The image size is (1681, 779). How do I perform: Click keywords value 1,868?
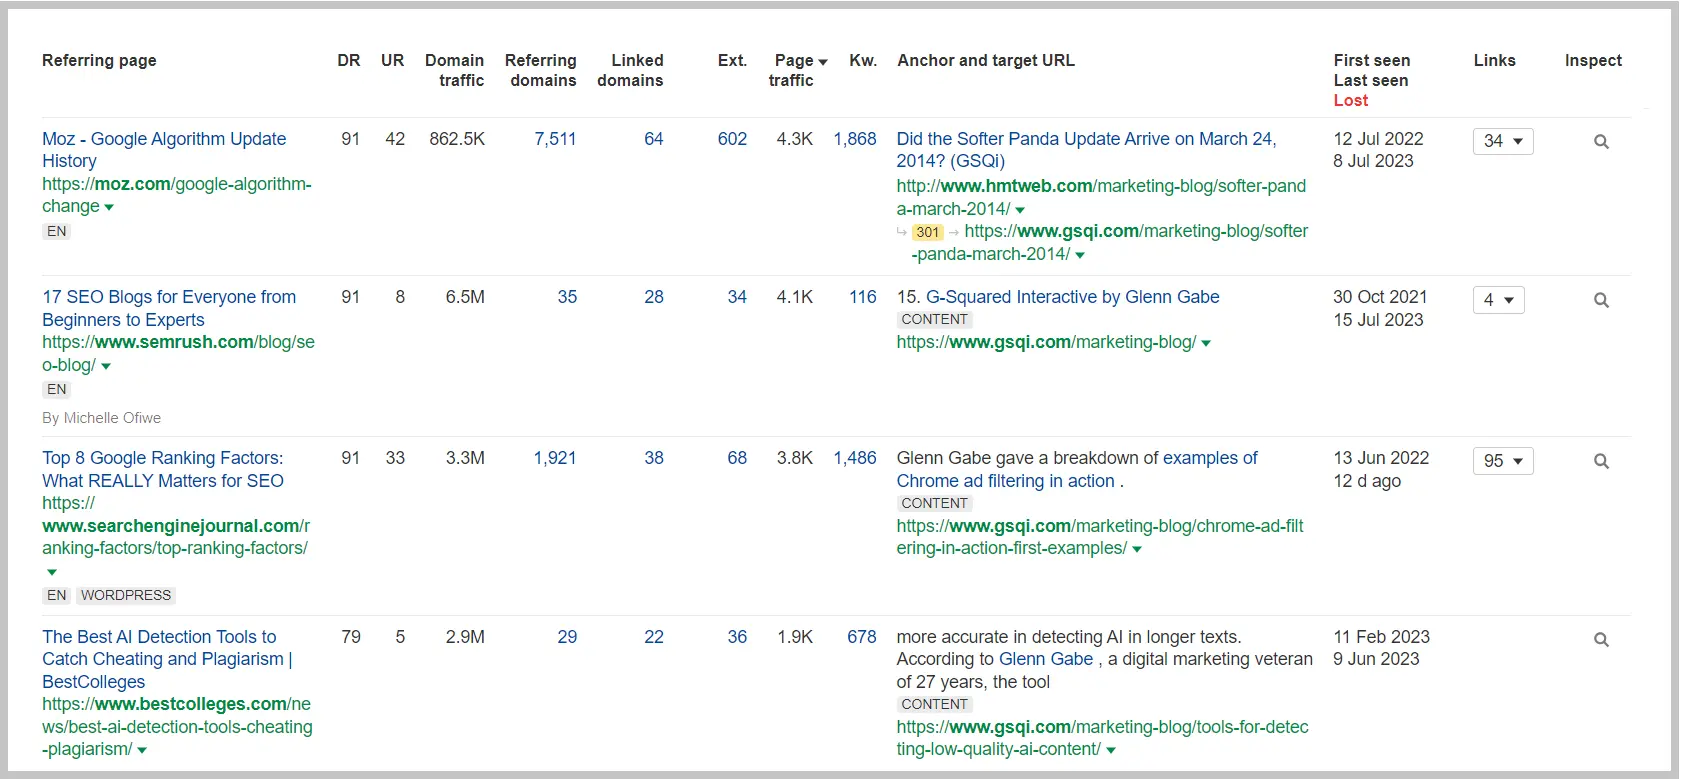coord(855,139)
